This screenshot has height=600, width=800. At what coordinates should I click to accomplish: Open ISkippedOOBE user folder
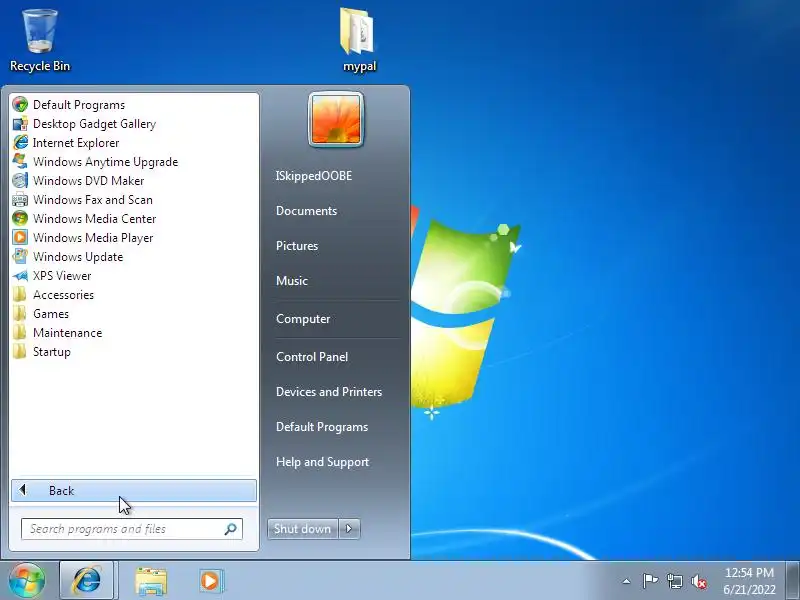[314, 176]
